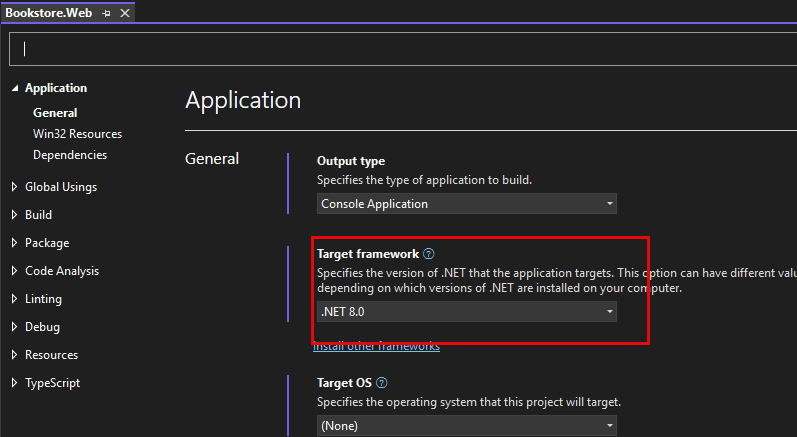The height and width of the screenshot is (437, 797).
Task: Open the Build category
Action: 38,215
